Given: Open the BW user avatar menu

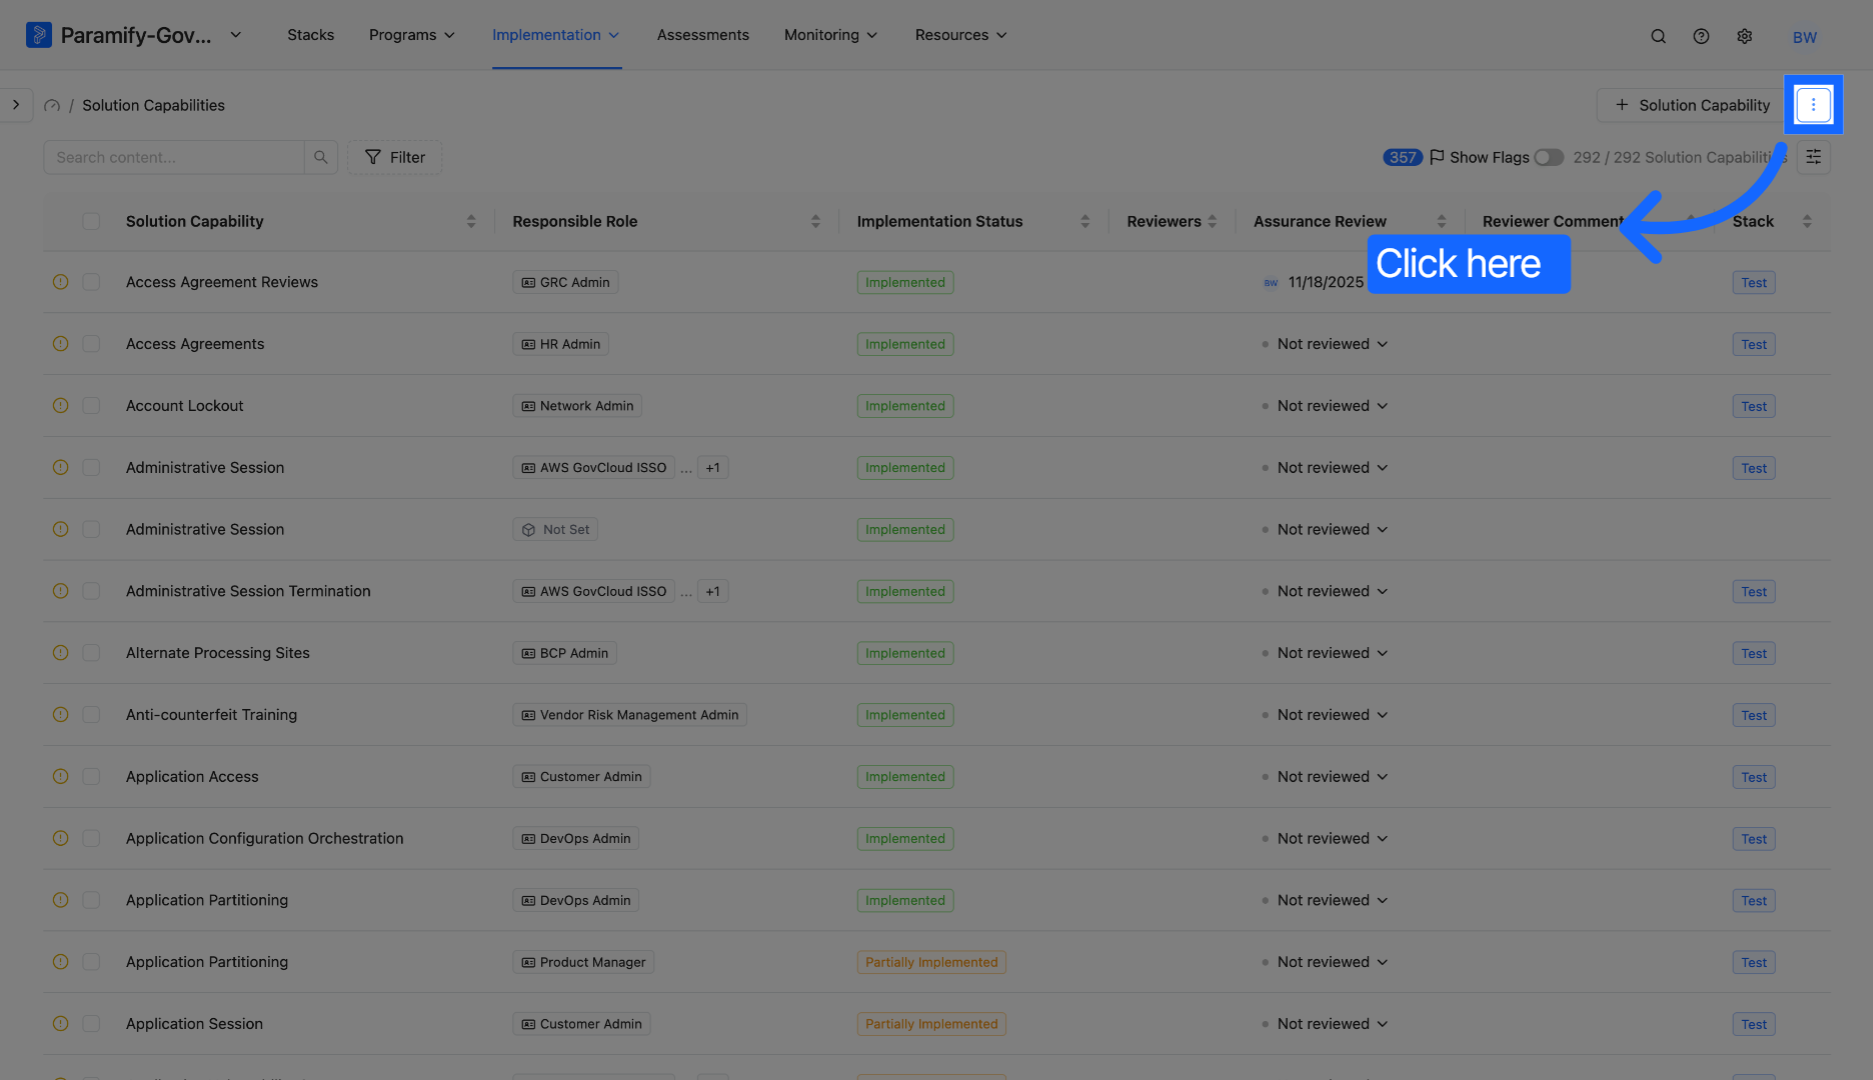Looking at the screenshot, I should (x=1805, y=37).
